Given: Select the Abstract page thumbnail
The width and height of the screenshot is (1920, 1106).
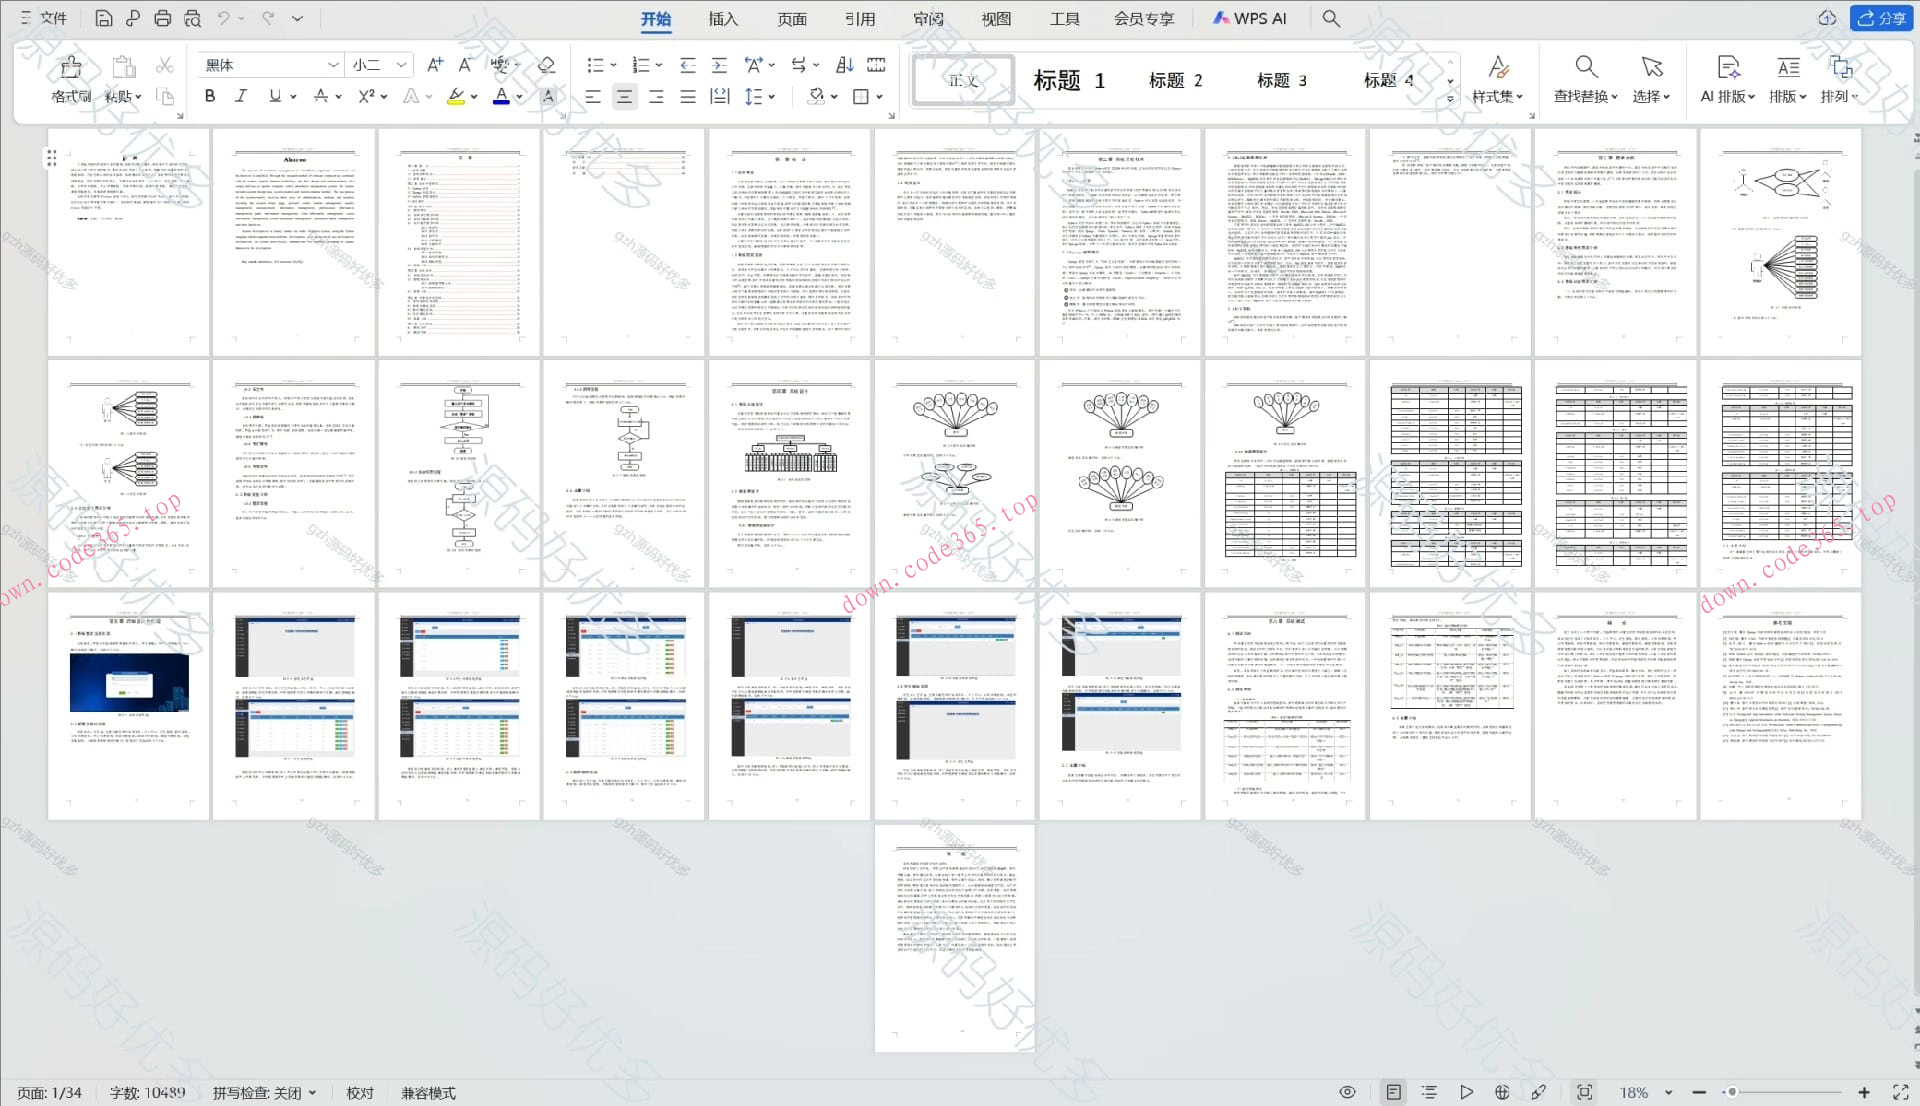Looking at the screenshot, I should [x=294, y=241].
